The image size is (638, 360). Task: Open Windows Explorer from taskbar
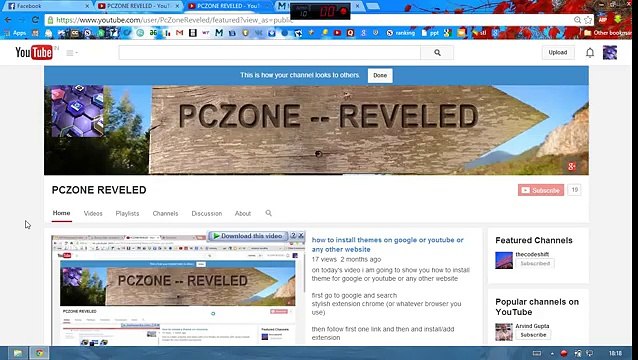tap(17, 353)
